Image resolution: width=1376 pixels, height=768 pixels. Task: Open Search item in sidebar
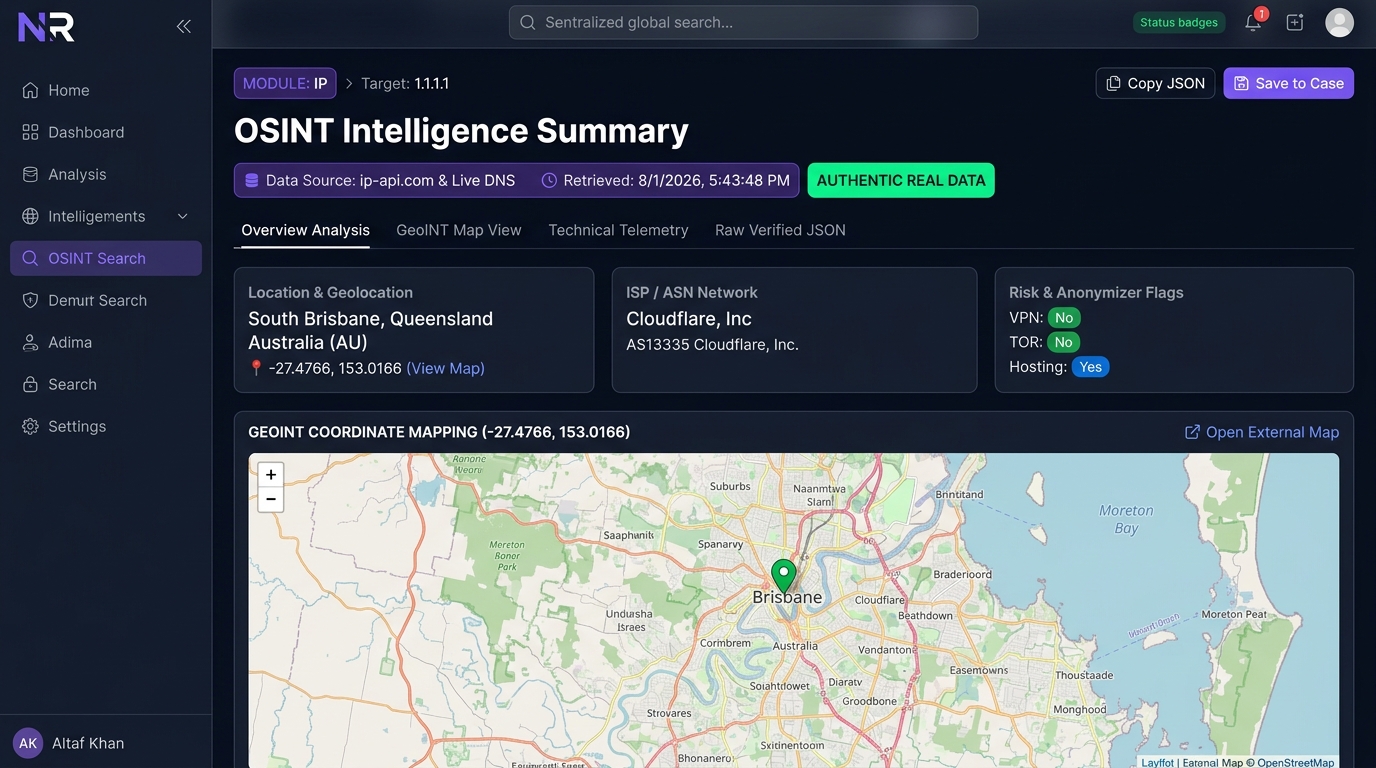pyautogui.click(x=106, y=384)
